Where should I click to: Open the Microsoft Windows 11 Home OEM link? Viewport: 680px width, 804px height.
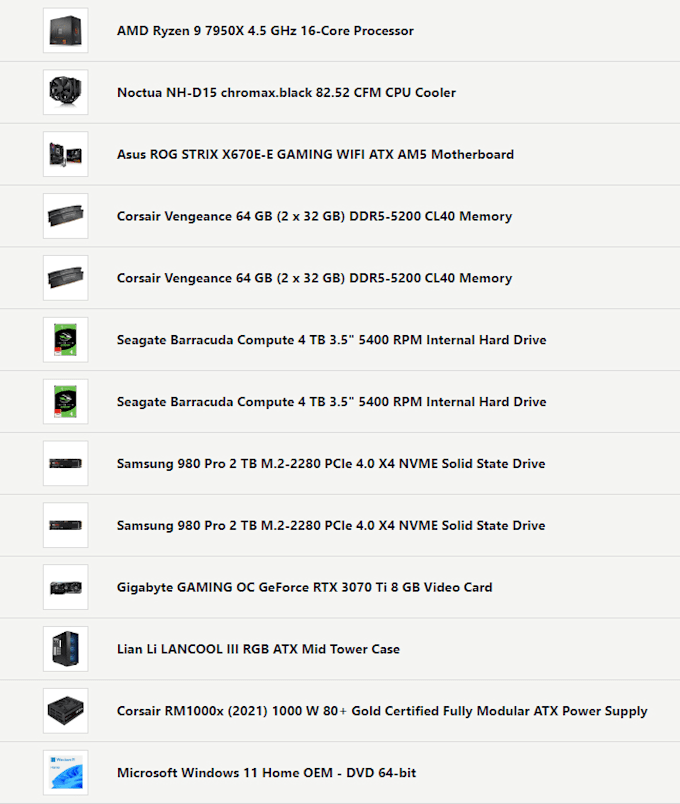tap(267, 772)
